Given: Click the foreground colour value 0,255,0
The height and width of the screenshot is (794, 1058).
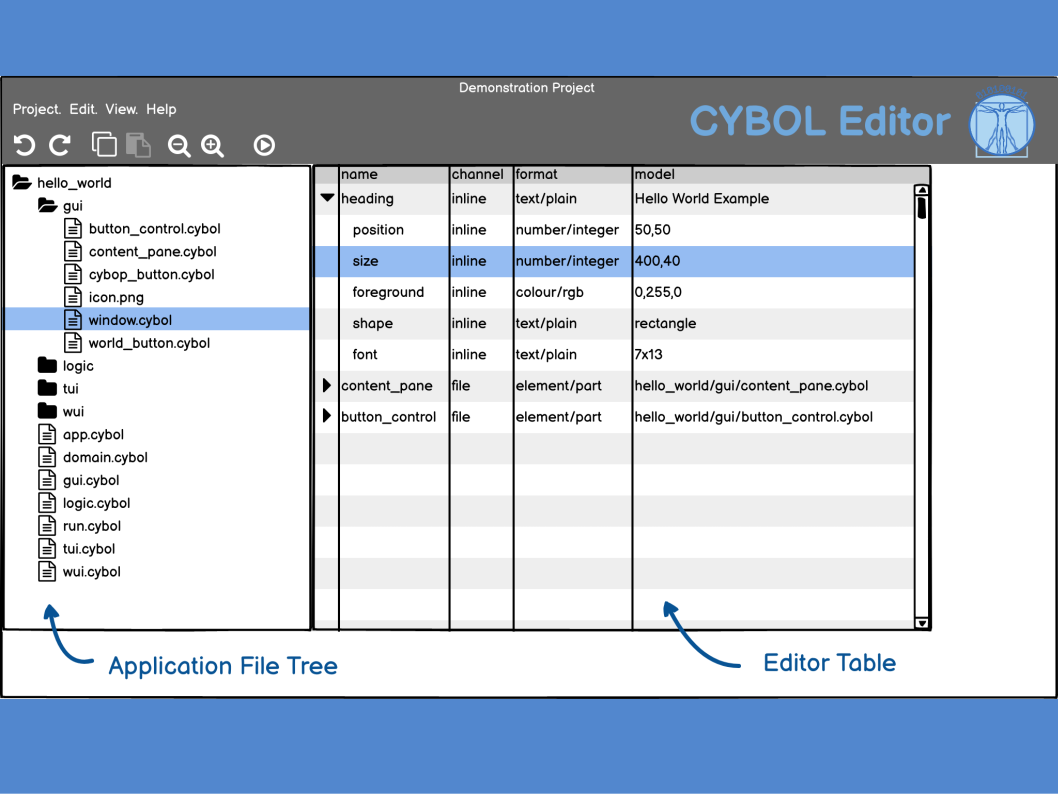Looking at the screenshot, I should click(658, 292).
